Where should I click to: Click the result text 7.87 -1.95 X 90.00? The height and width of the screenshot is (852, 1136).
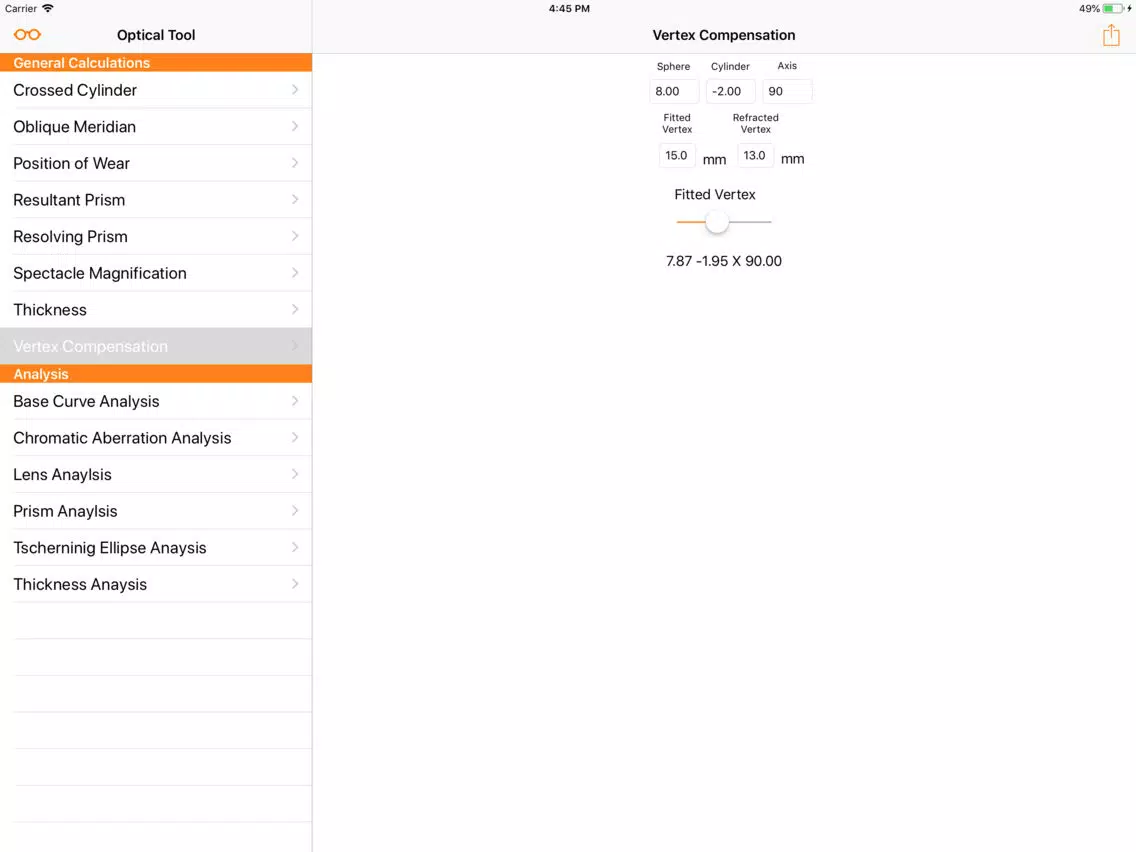pyautogui.click(x=724, y=261)
